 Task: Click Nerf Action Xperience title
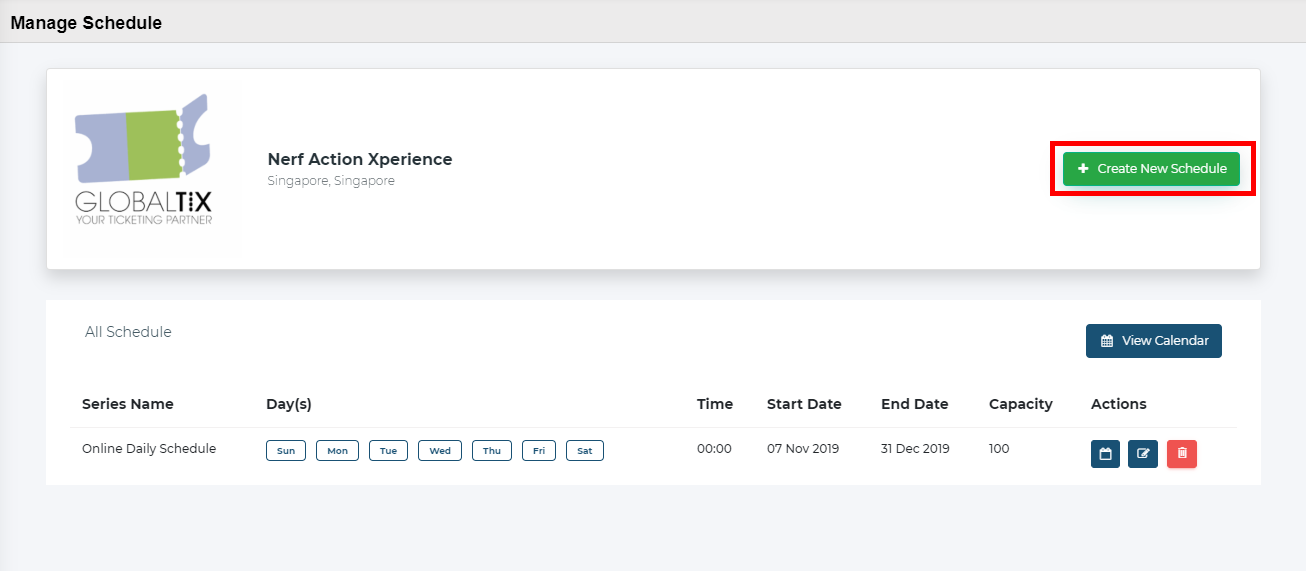[x=360, y=159]
